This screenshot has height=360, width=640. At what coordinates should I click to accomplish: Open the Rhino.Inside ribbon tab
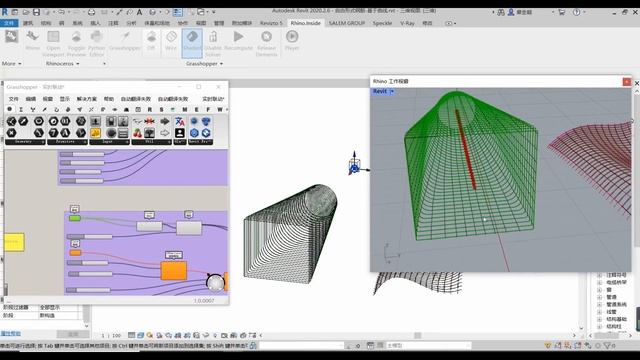click(x=305, y=23)
